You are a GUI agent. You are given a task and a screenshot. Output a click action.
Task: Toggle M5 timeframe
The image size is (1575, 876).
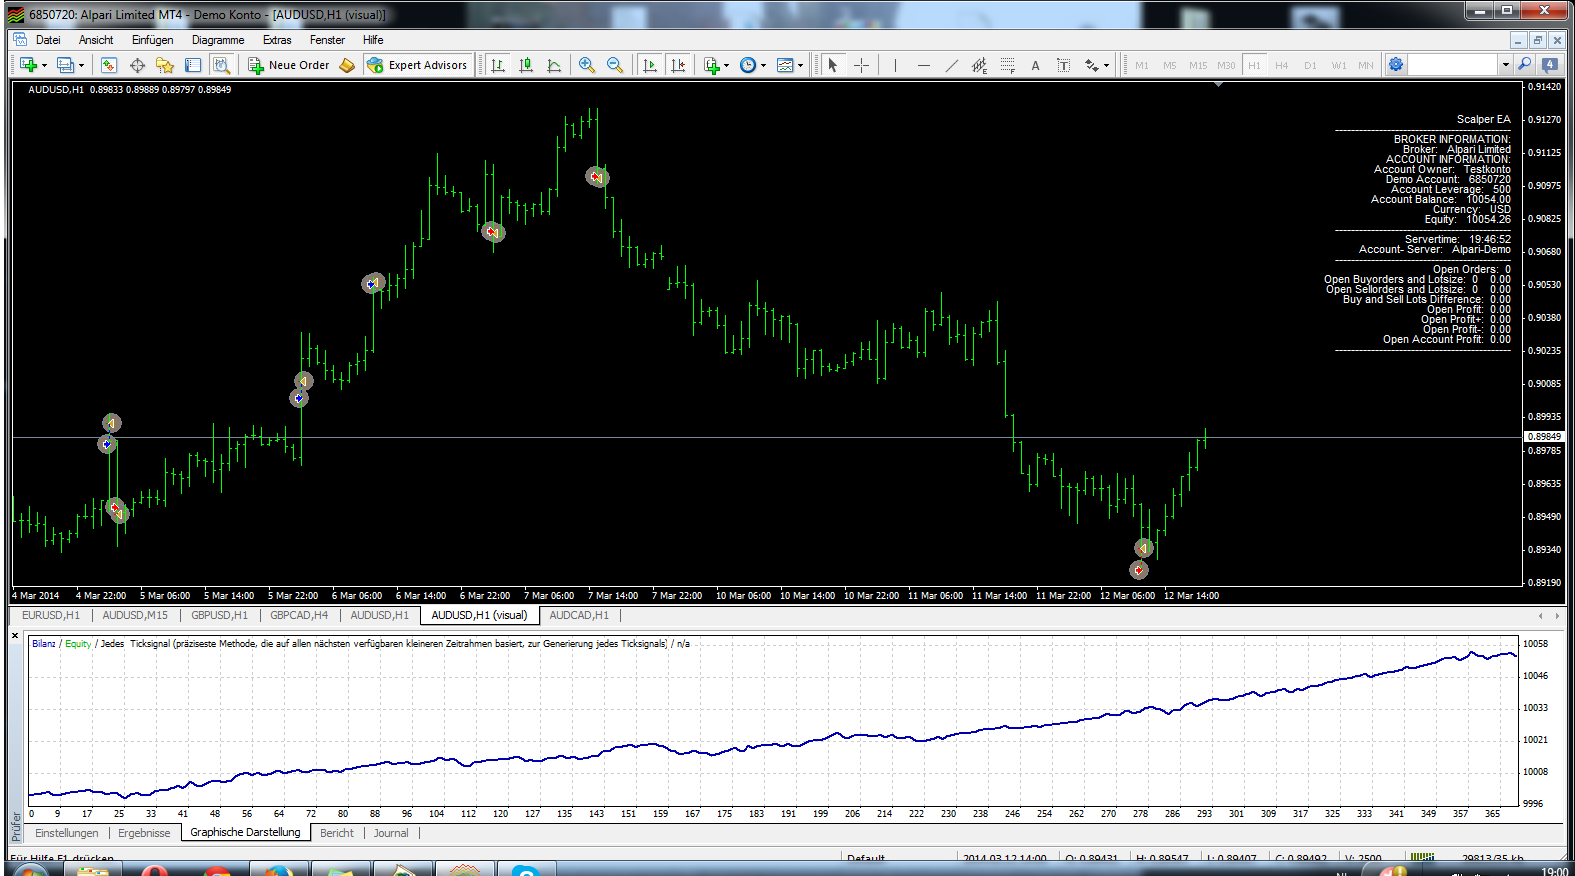coord(1170,65)
